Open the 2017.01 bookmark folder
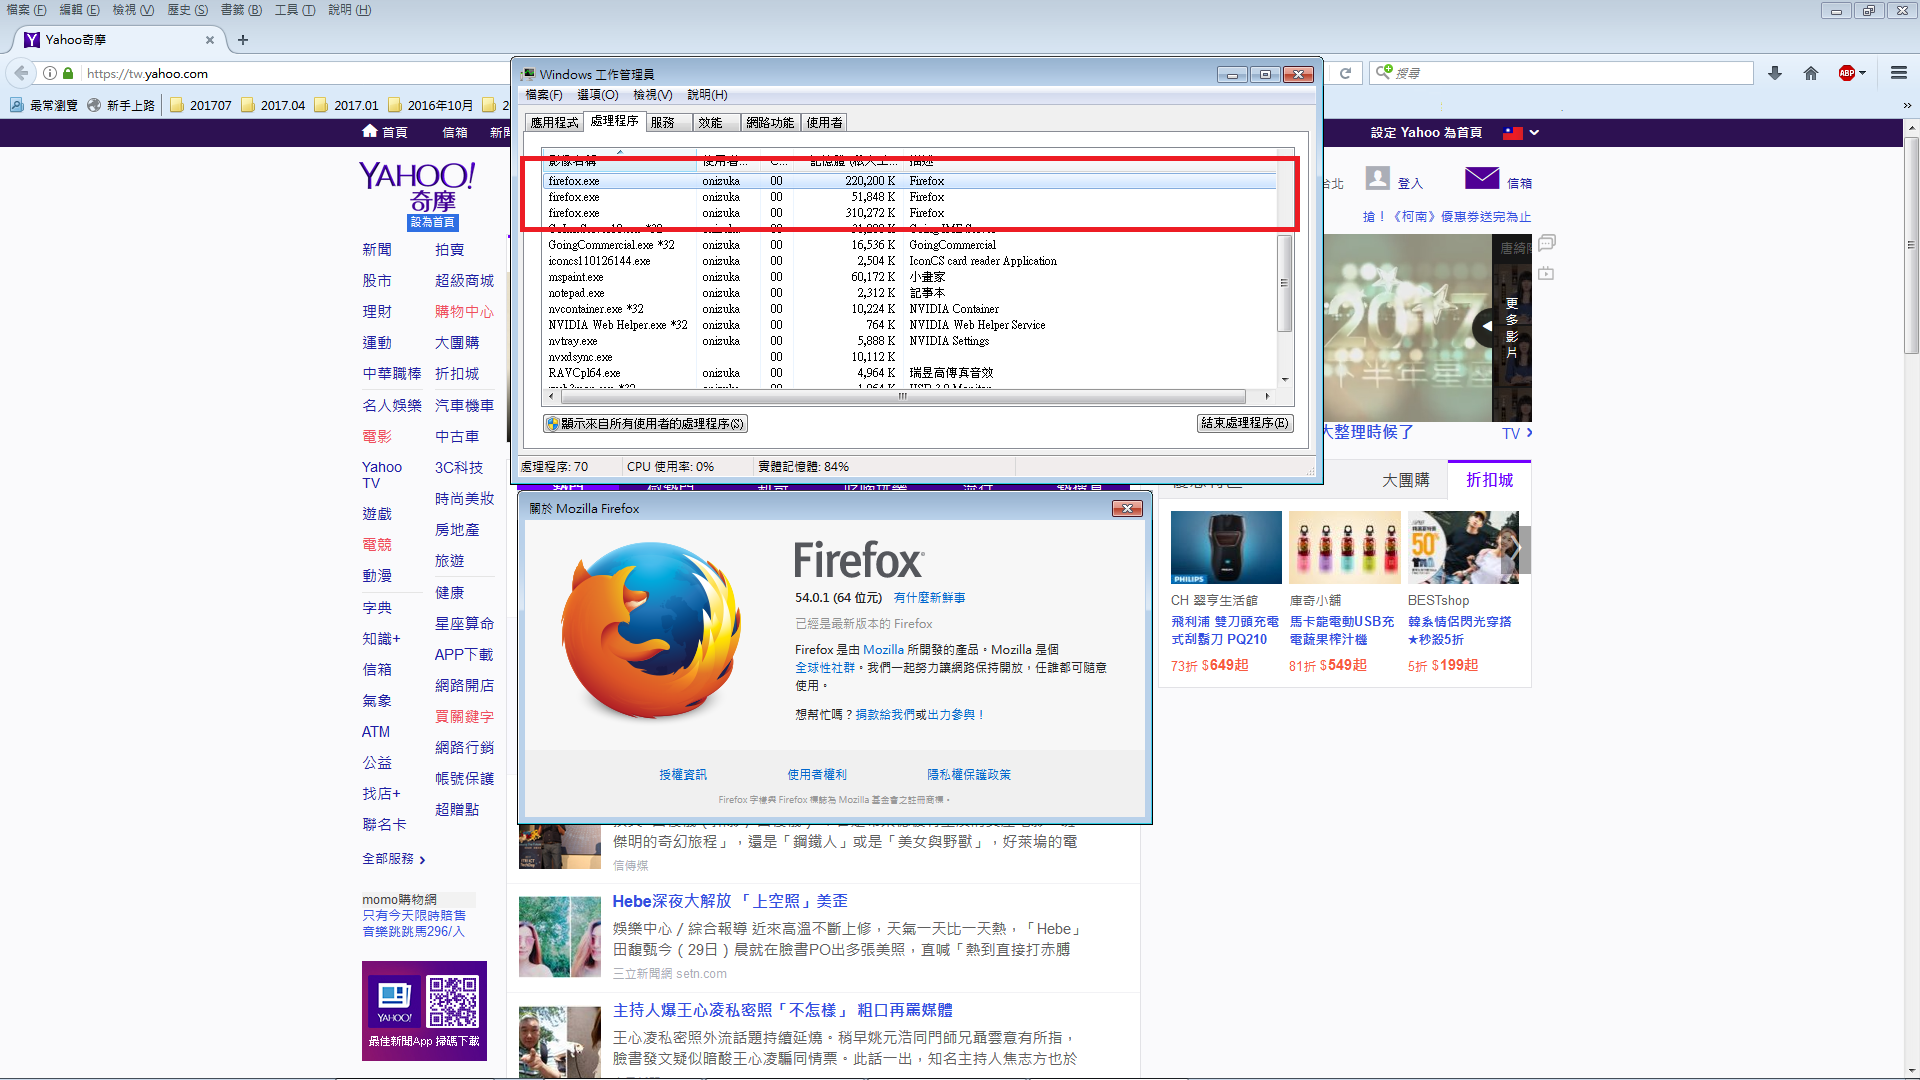The height and width of the screenshot is (1080, 1920). click(346, 105)
